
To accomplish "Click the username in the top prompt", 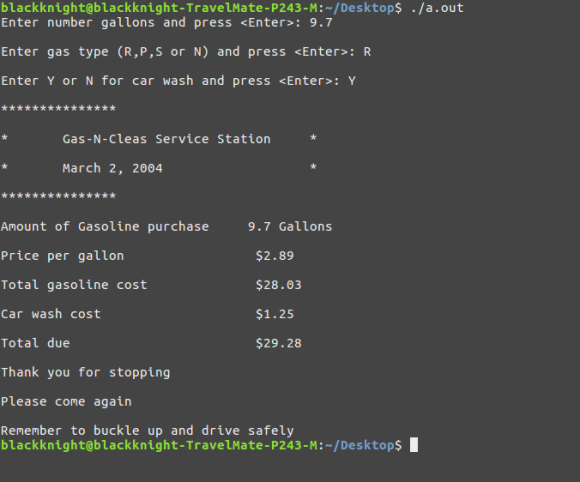I will (43, 8).
